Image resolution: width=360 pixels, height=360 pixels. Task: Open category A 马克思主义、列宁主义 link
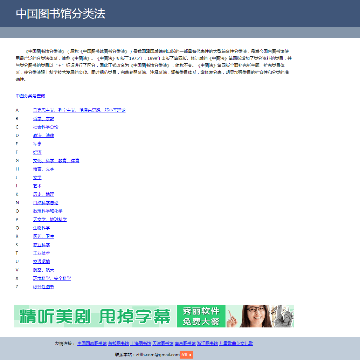pyautogui.click(x=79, y=110)
